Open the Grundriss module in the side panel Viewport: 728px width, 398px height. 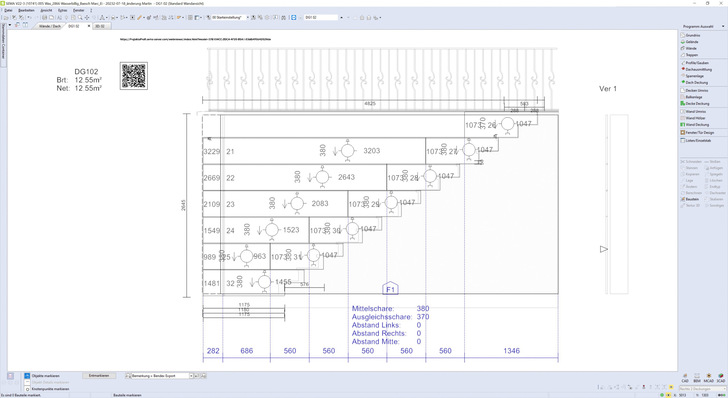point(693,35)
